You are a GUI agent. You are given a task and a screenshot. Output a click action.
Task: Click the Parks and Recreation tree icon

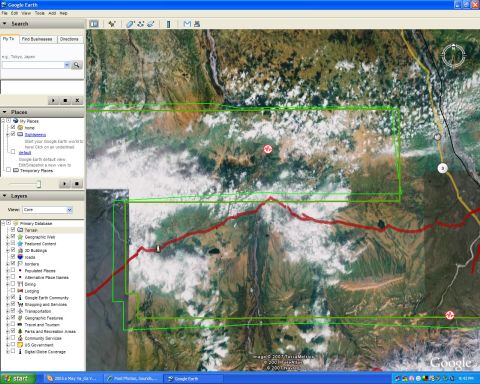pos(20,331)
